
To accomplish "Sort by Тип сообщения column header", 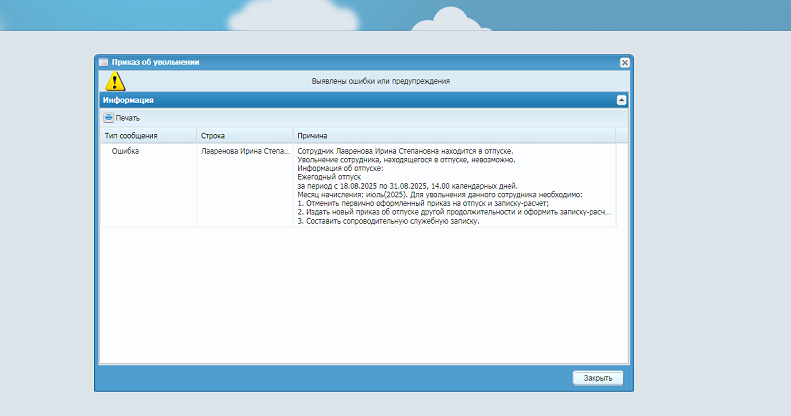I will pos(148,136).
